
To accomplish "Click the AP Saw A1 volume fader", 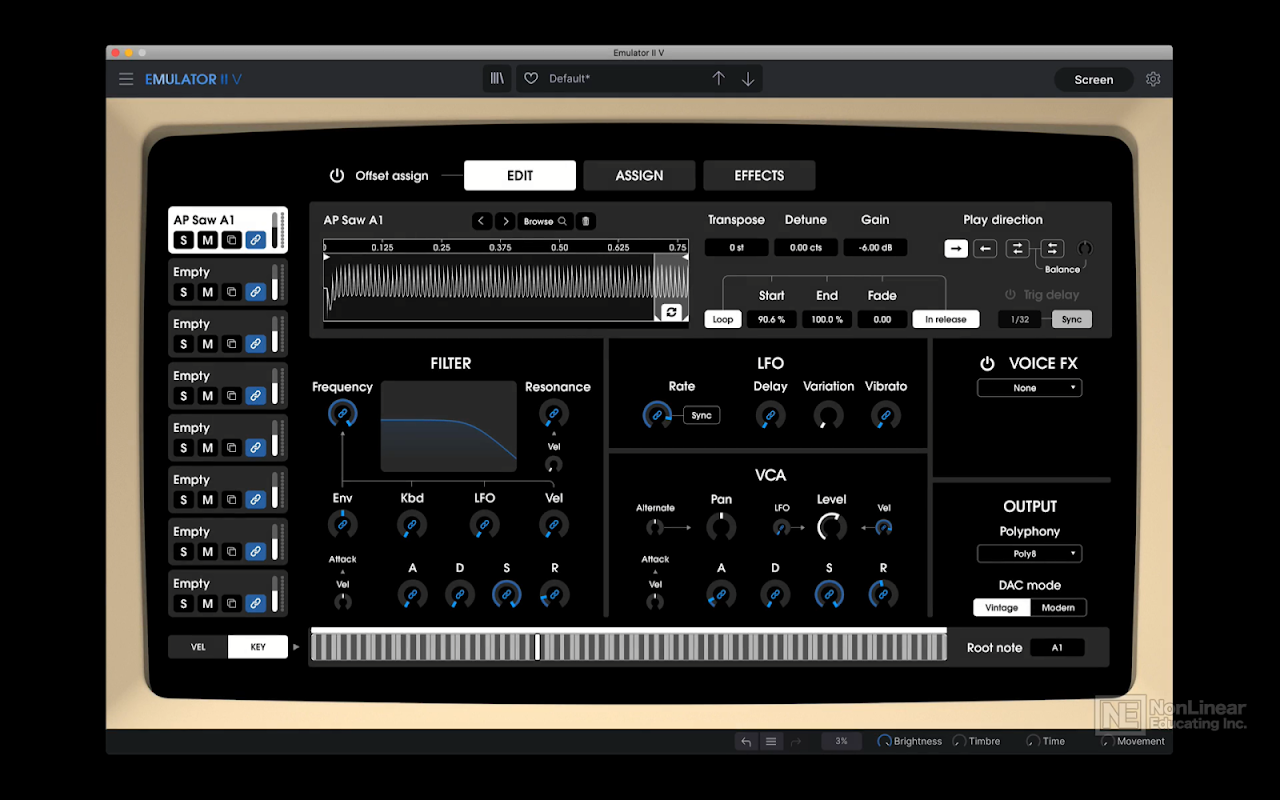I will 276,231.
